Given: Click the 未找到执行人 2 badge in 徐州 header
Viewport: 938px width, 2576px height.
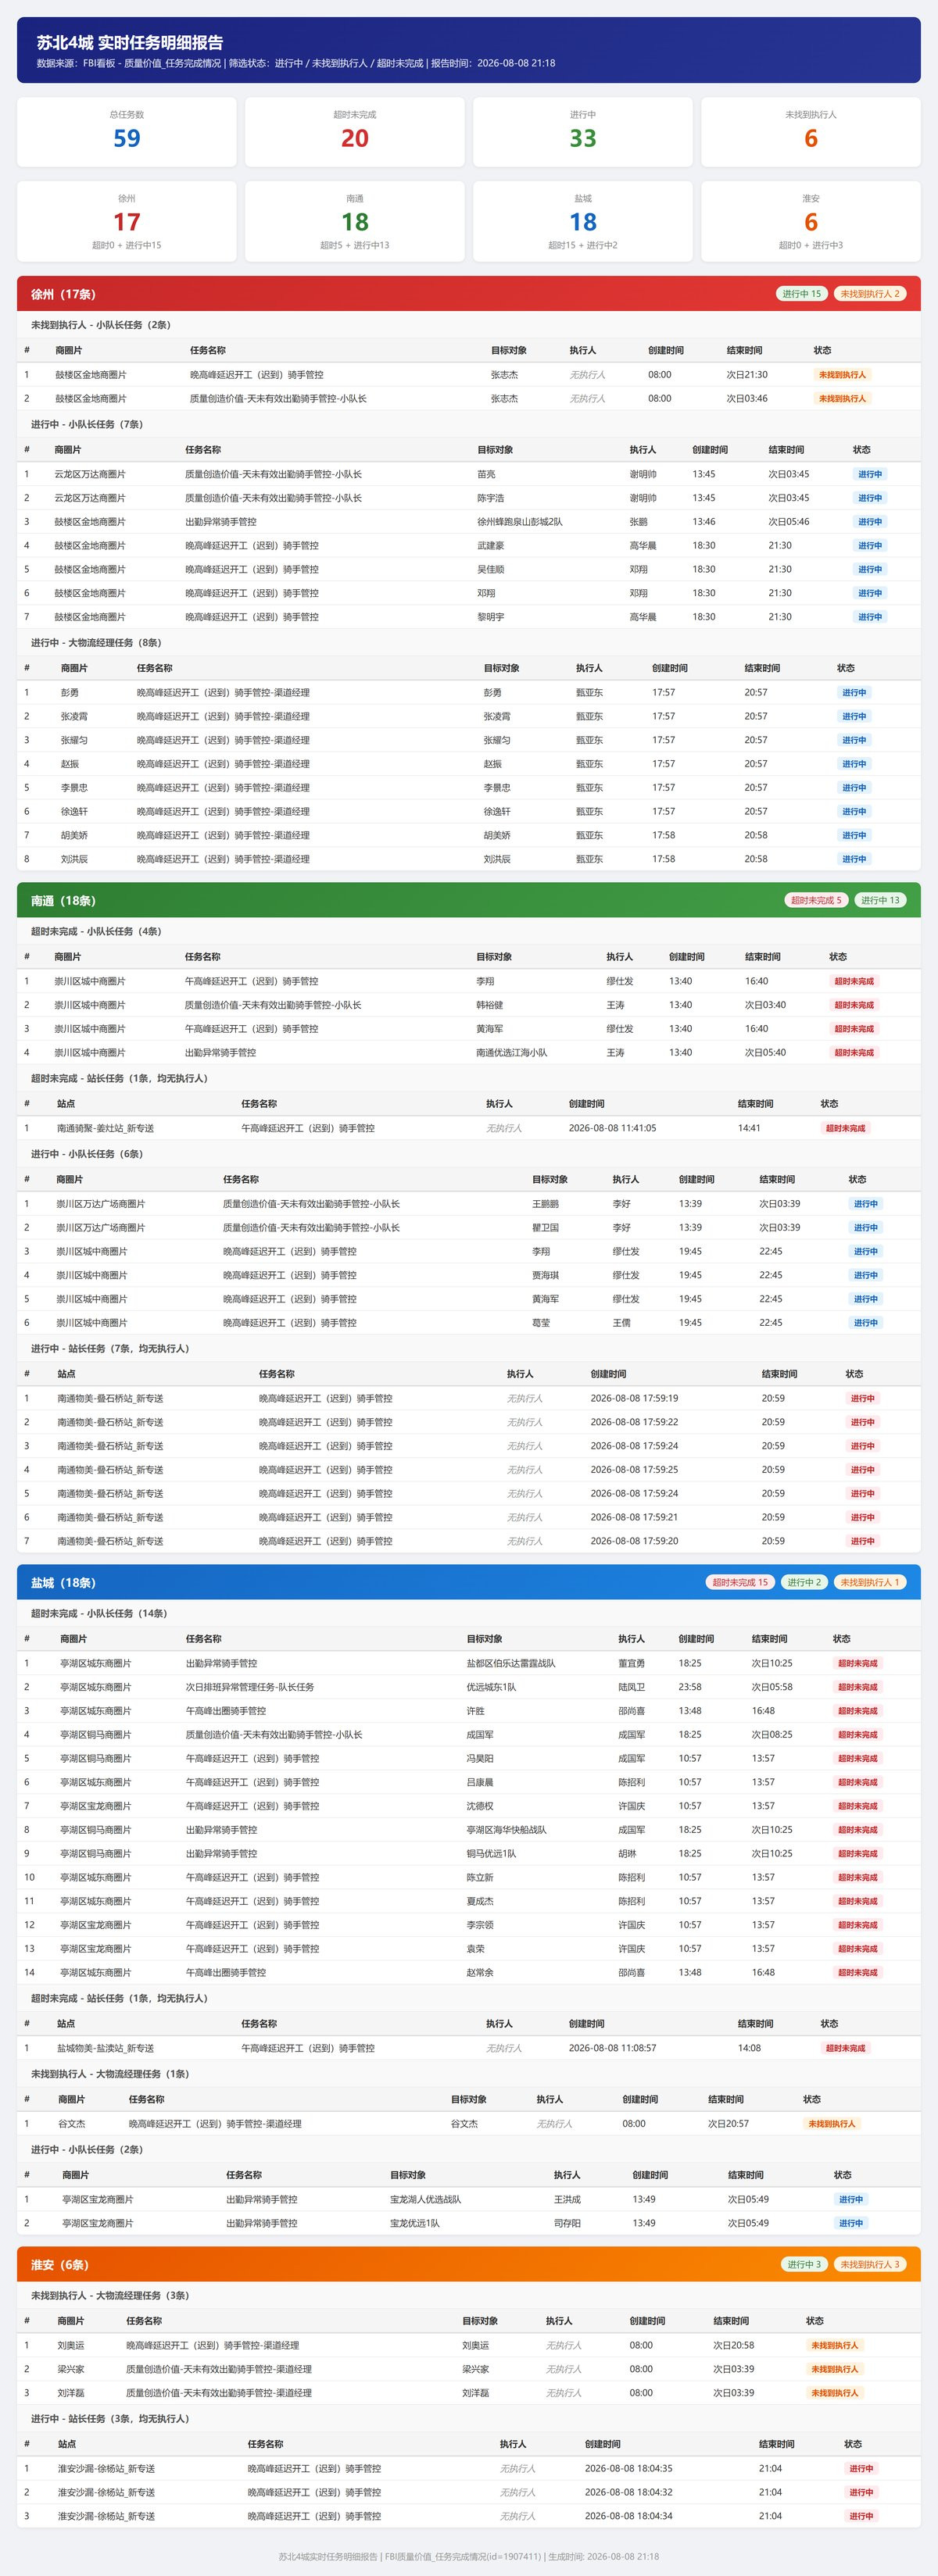Looking at the screenshot, I should coord(870,294).
